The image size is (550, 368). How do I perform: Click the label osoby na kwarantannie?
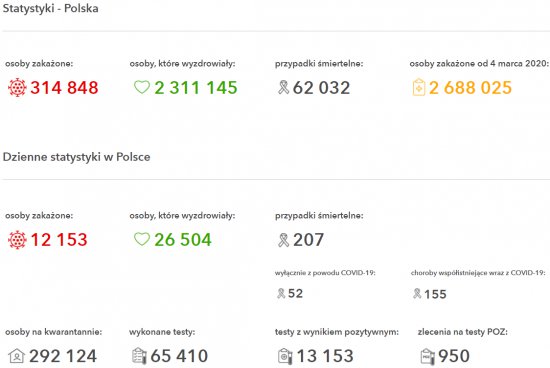[x=54, y=332]
